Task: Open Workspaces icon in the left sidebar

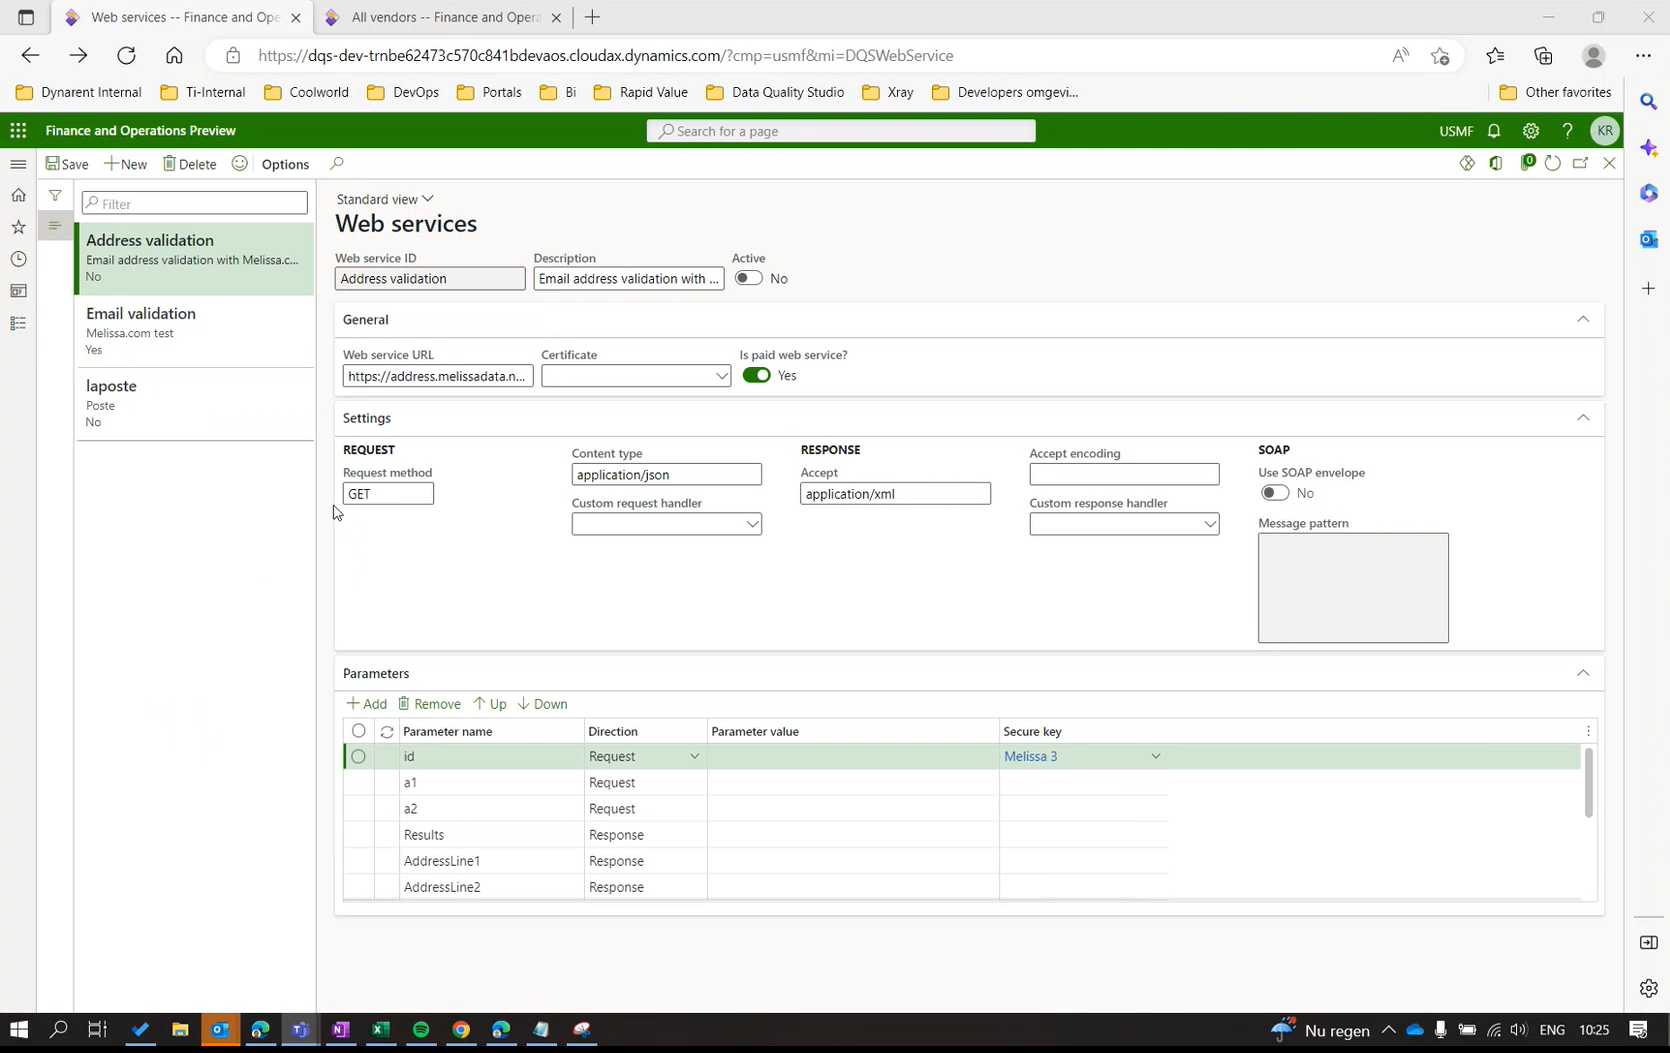Action: (x=18, y=291)
